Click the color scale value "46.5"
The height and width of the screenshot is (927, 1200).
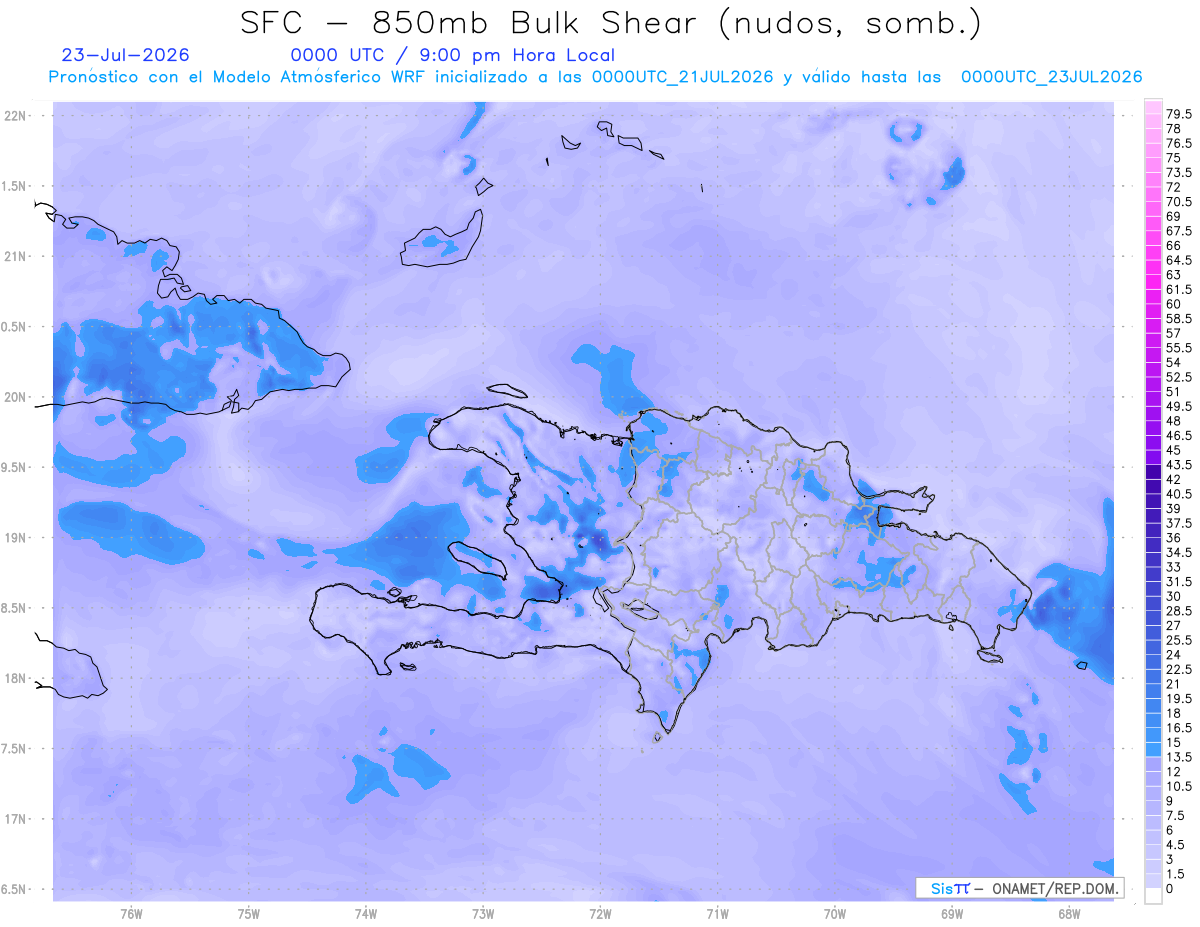(1179, 436)
